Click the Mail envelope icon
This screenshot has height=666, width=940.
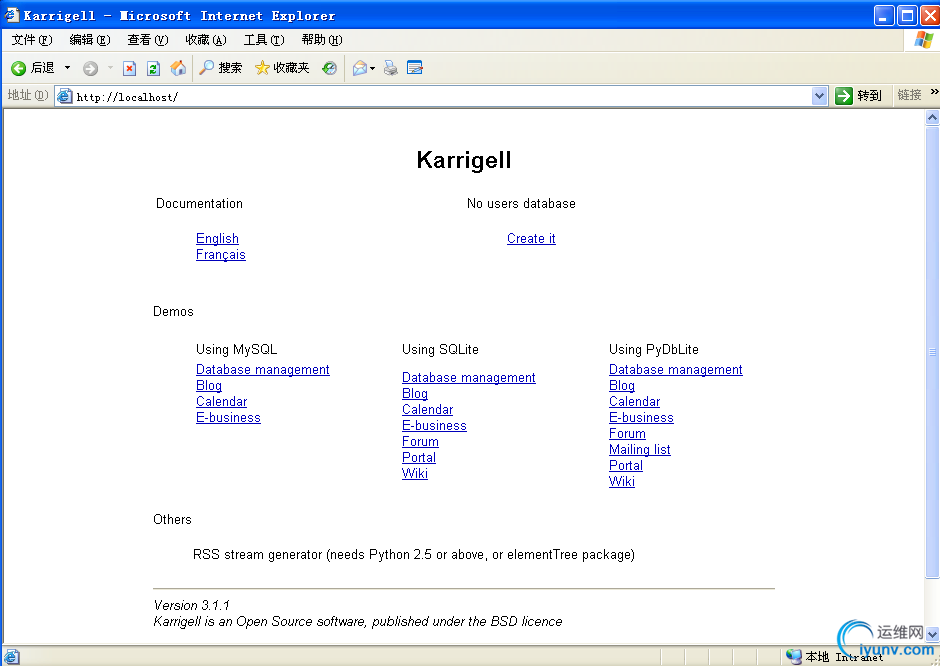pos(360,68)
